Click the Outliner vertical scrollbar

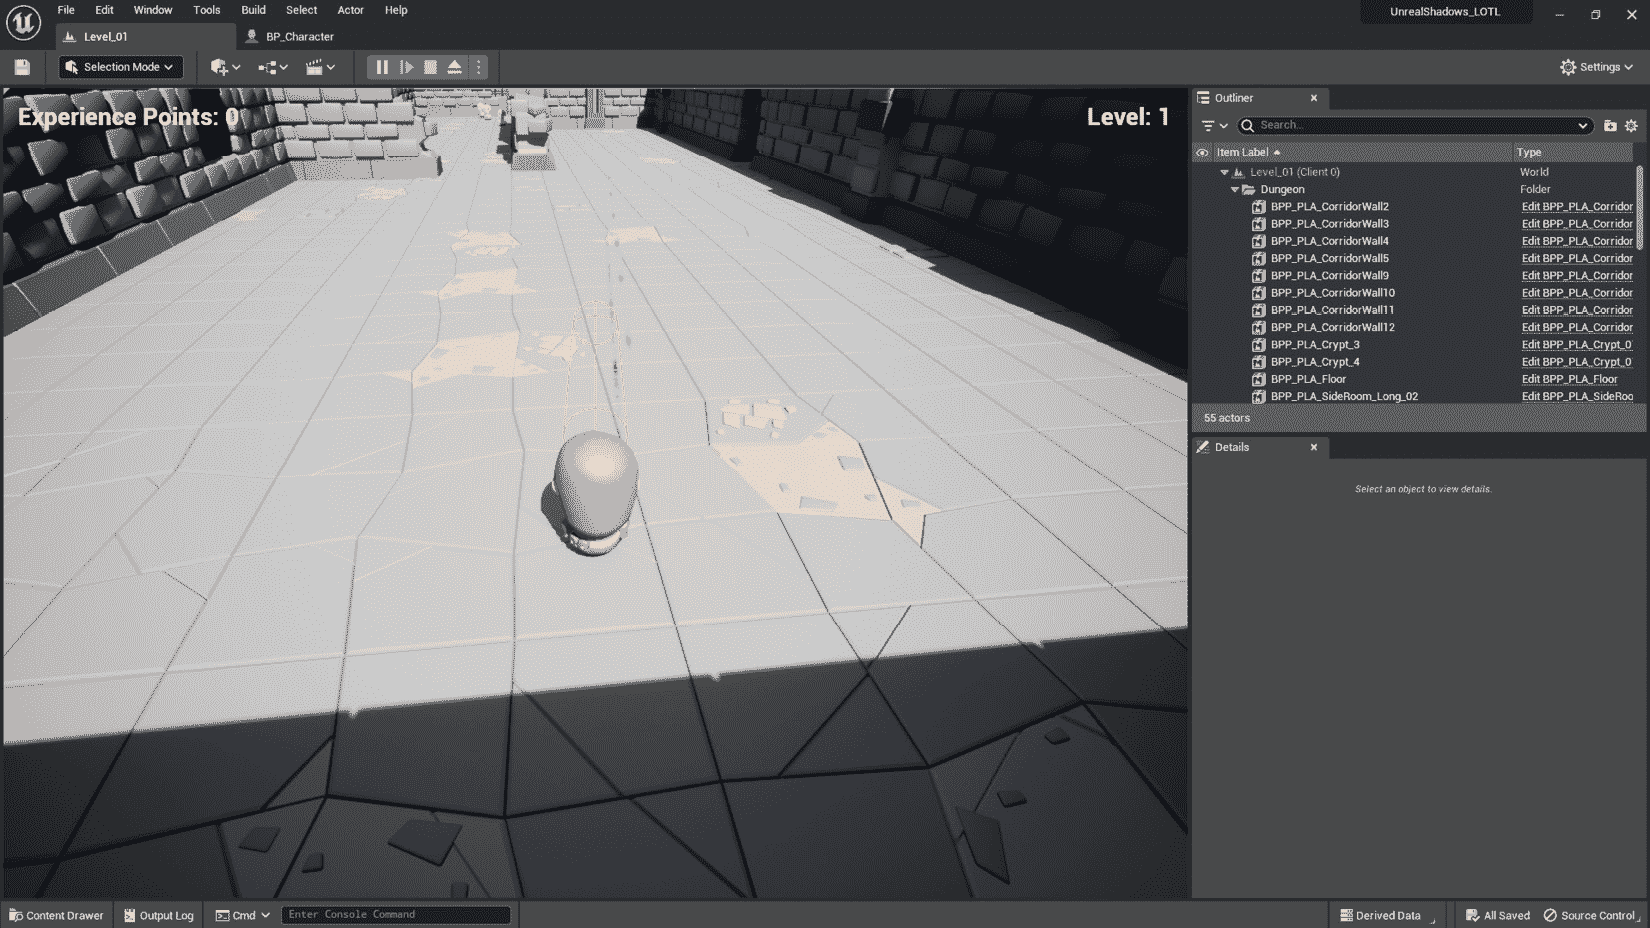tap(1639, 208)
